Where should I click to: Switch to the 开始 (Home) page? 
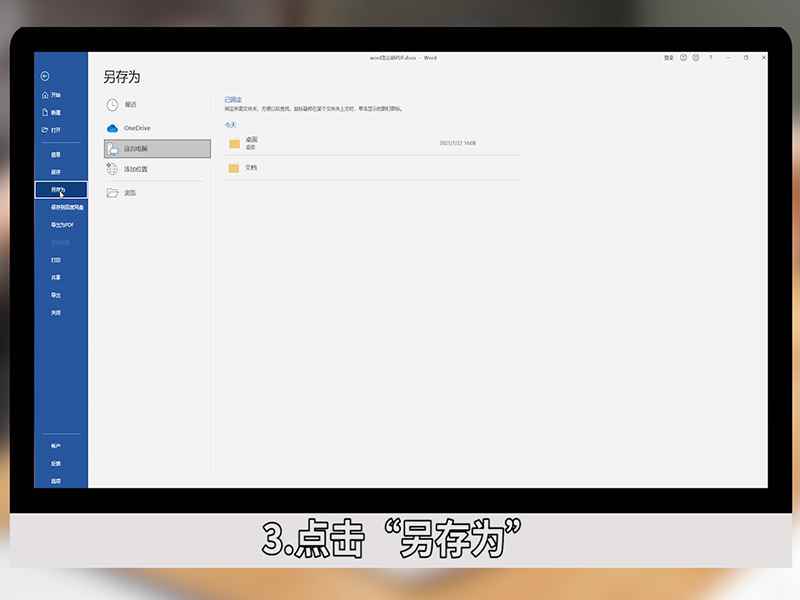[x=55, y=94]
